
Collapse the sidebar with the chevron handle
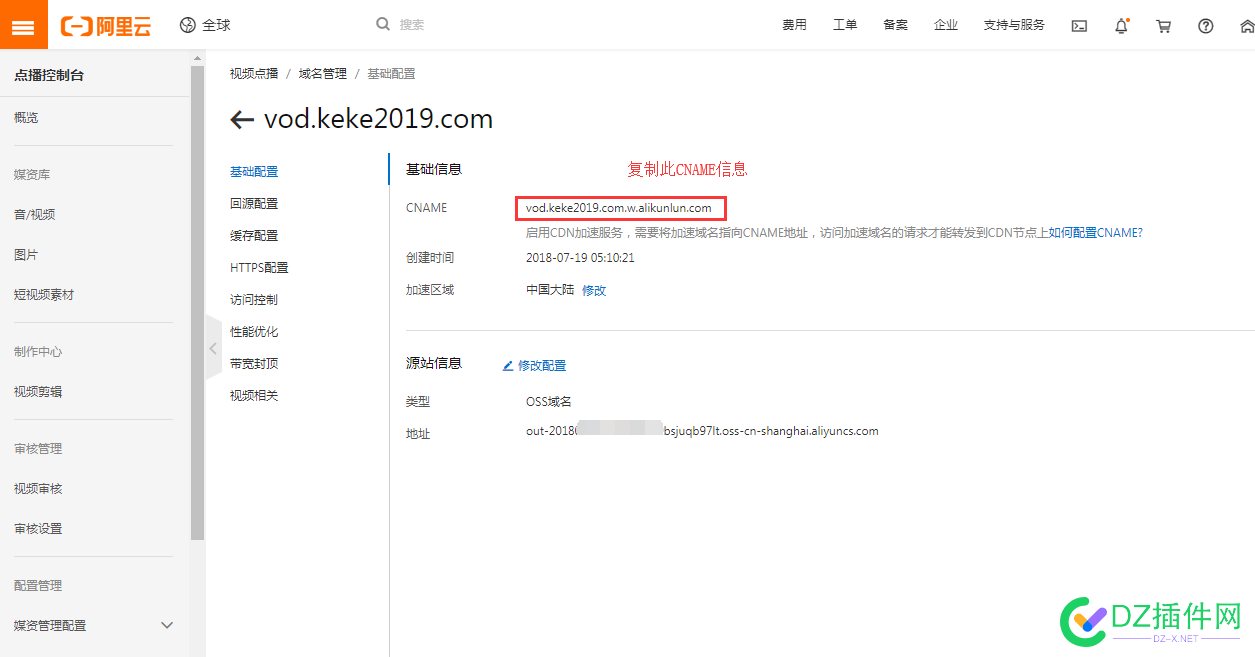click(213, 348)
